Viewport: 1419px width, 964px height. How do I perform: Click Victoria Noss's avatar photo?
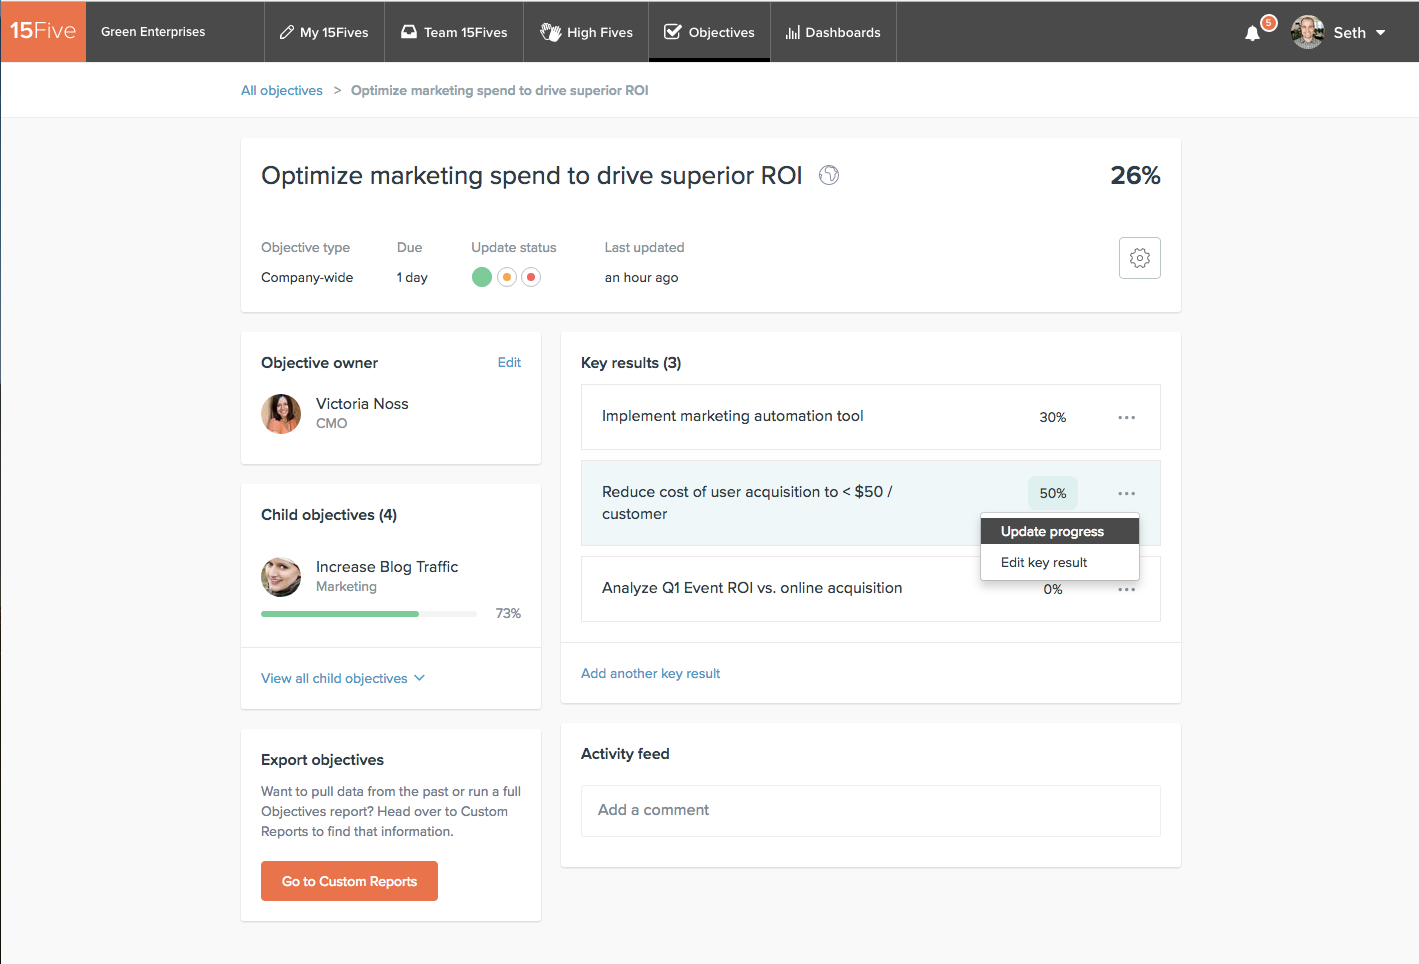(281, 414)
